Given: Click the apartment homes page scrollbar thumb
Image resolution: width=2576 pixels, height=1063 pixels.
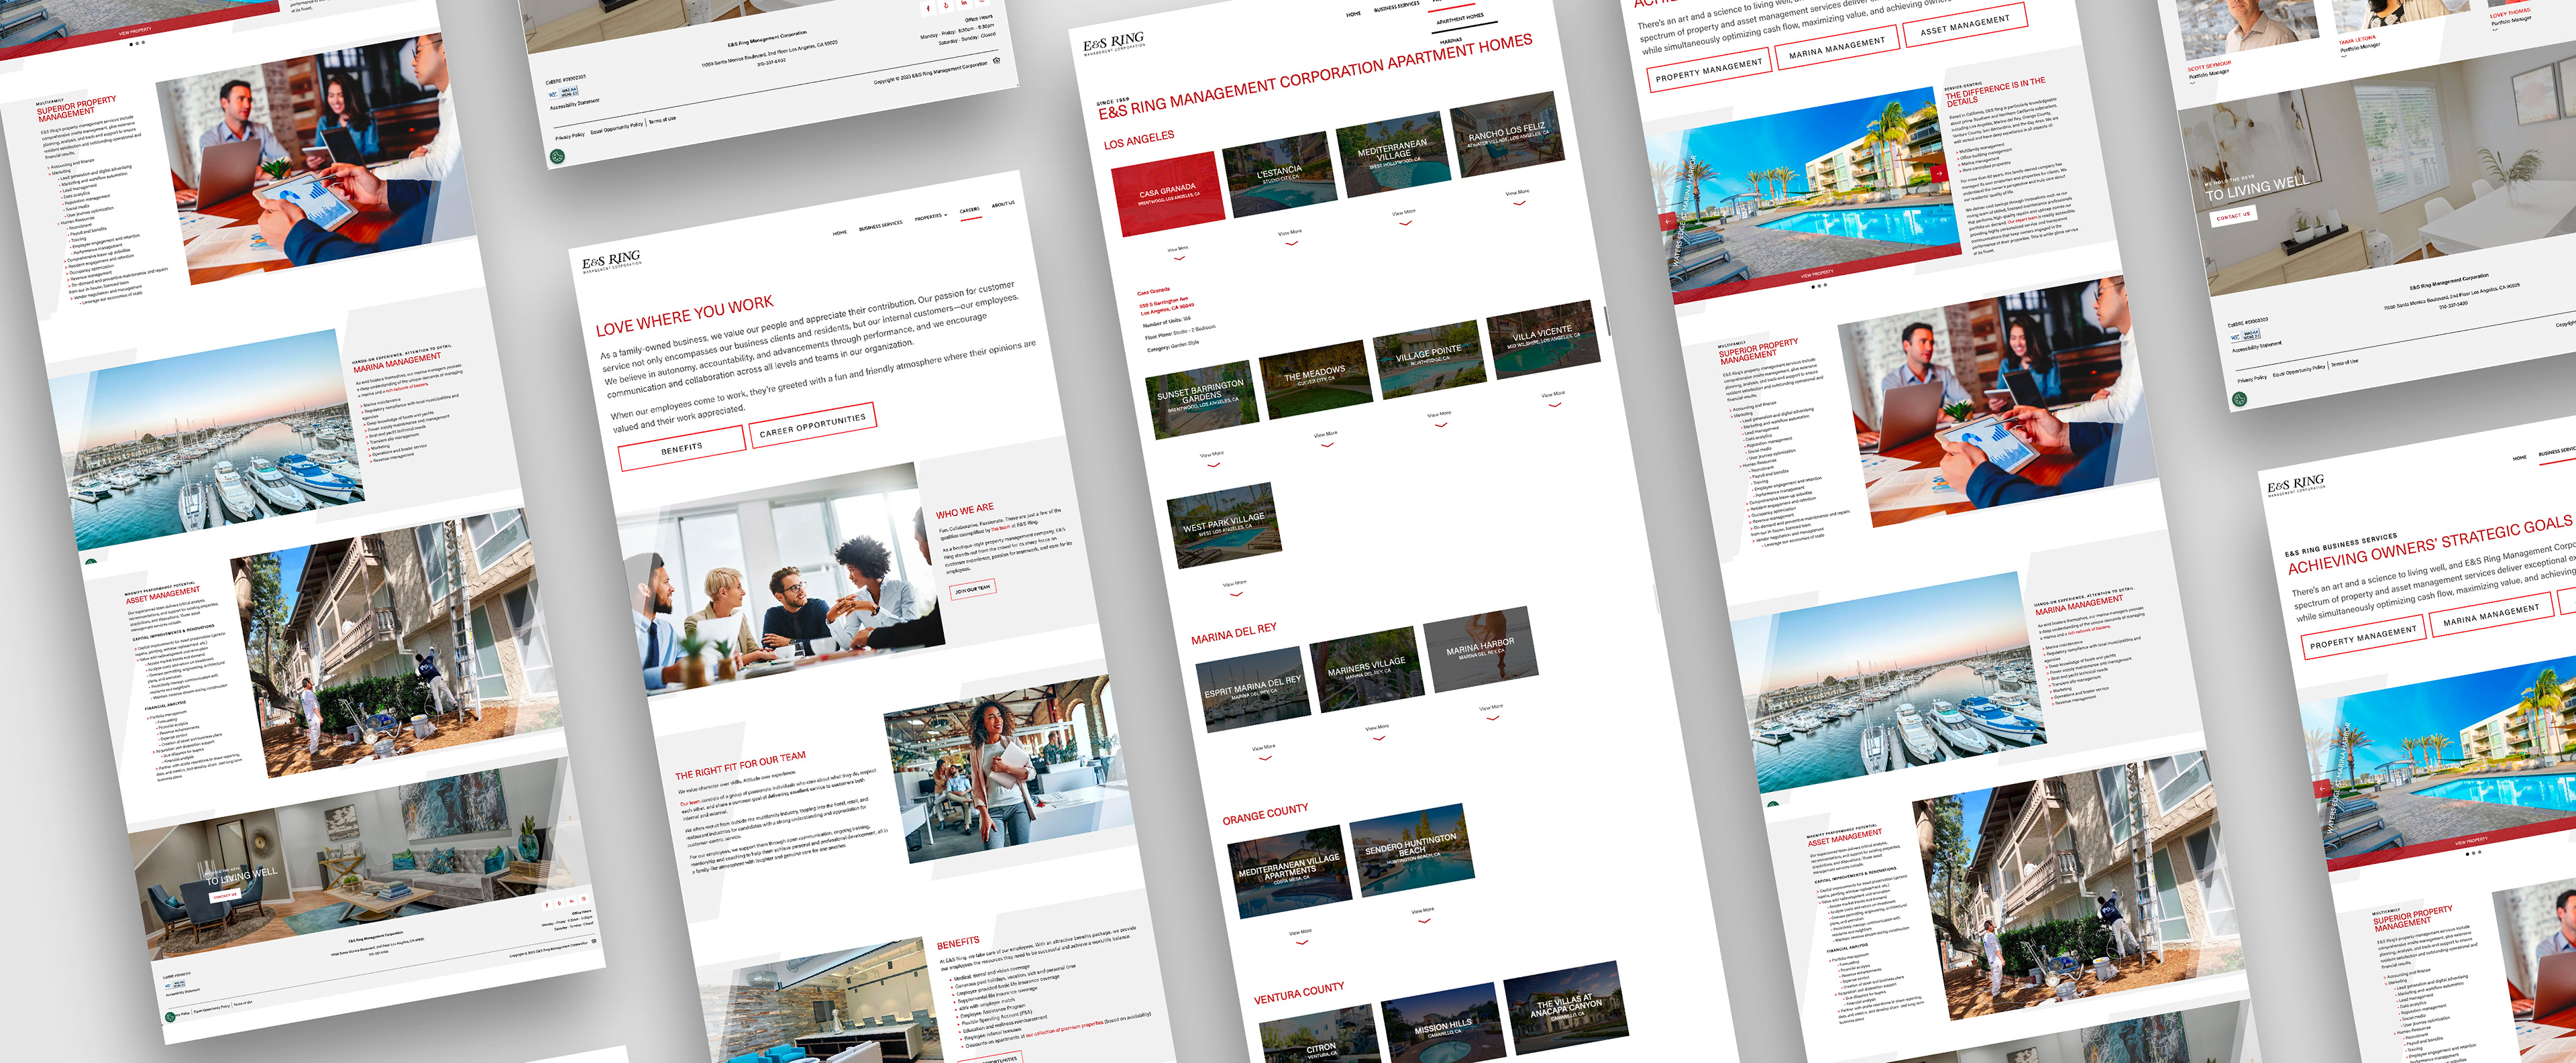Looking at the screenshot, I should click(1607, 320).
